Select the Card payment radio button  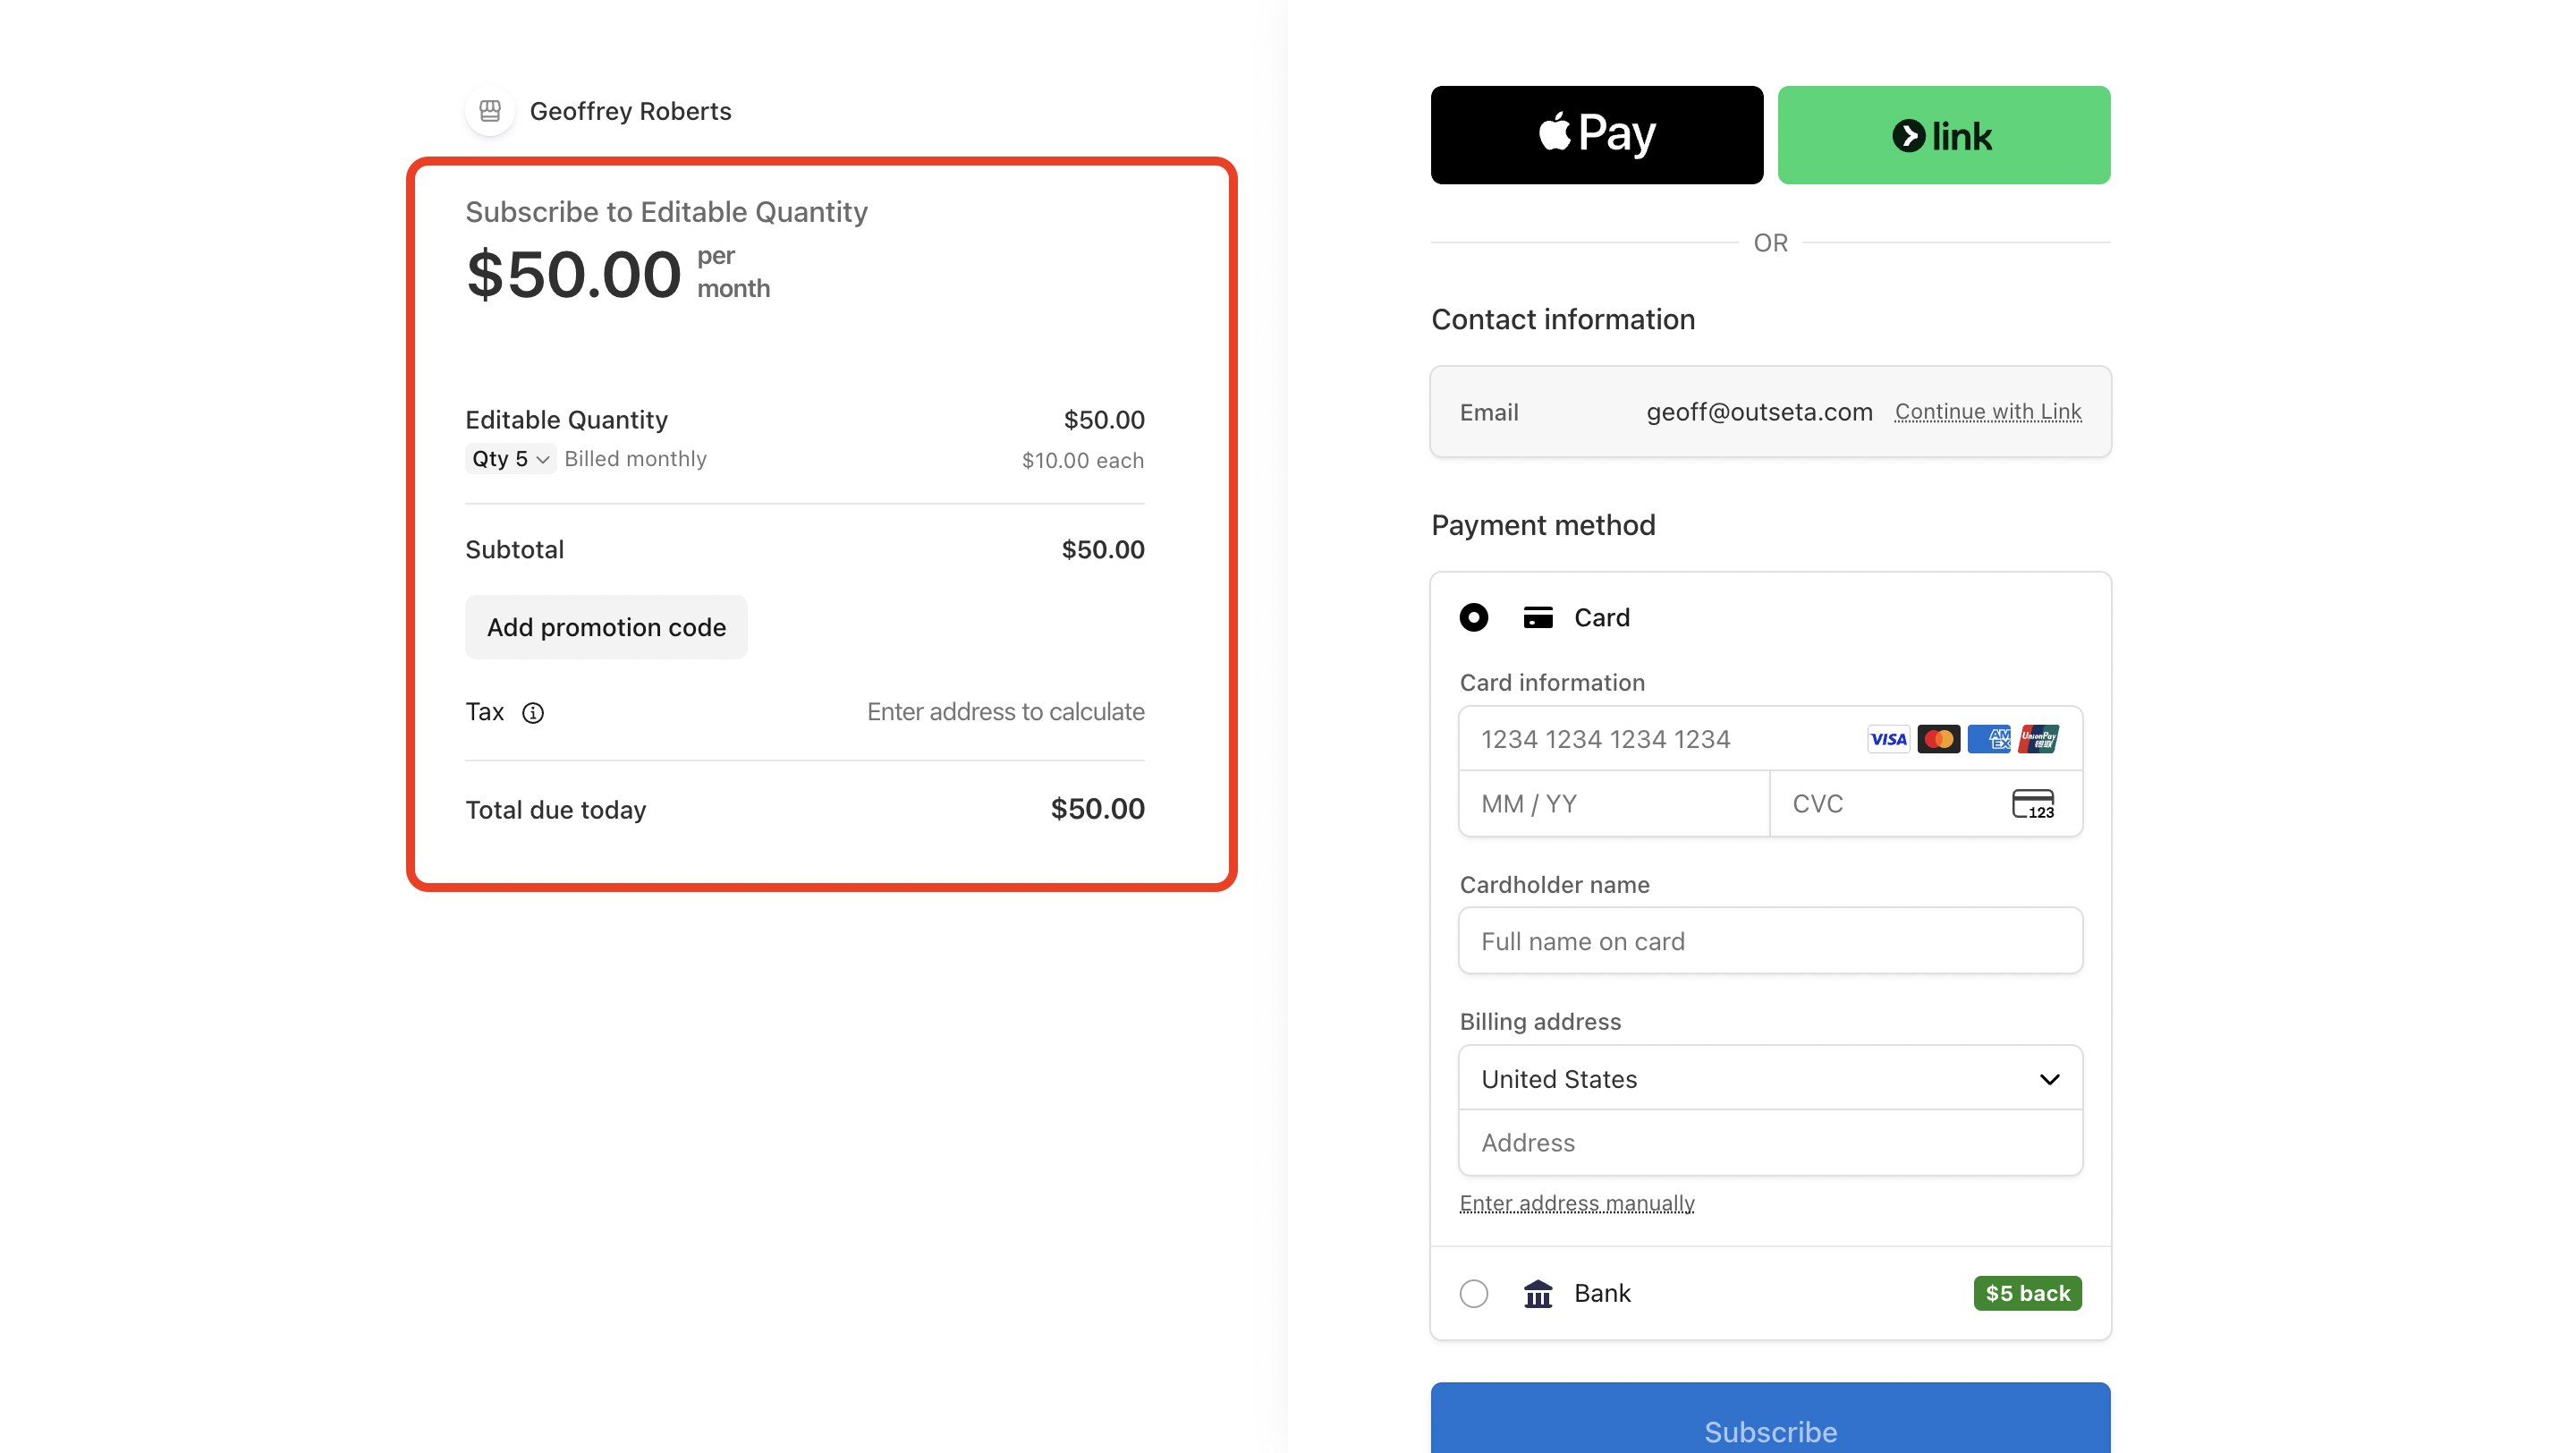click(x=1474, y=618)
